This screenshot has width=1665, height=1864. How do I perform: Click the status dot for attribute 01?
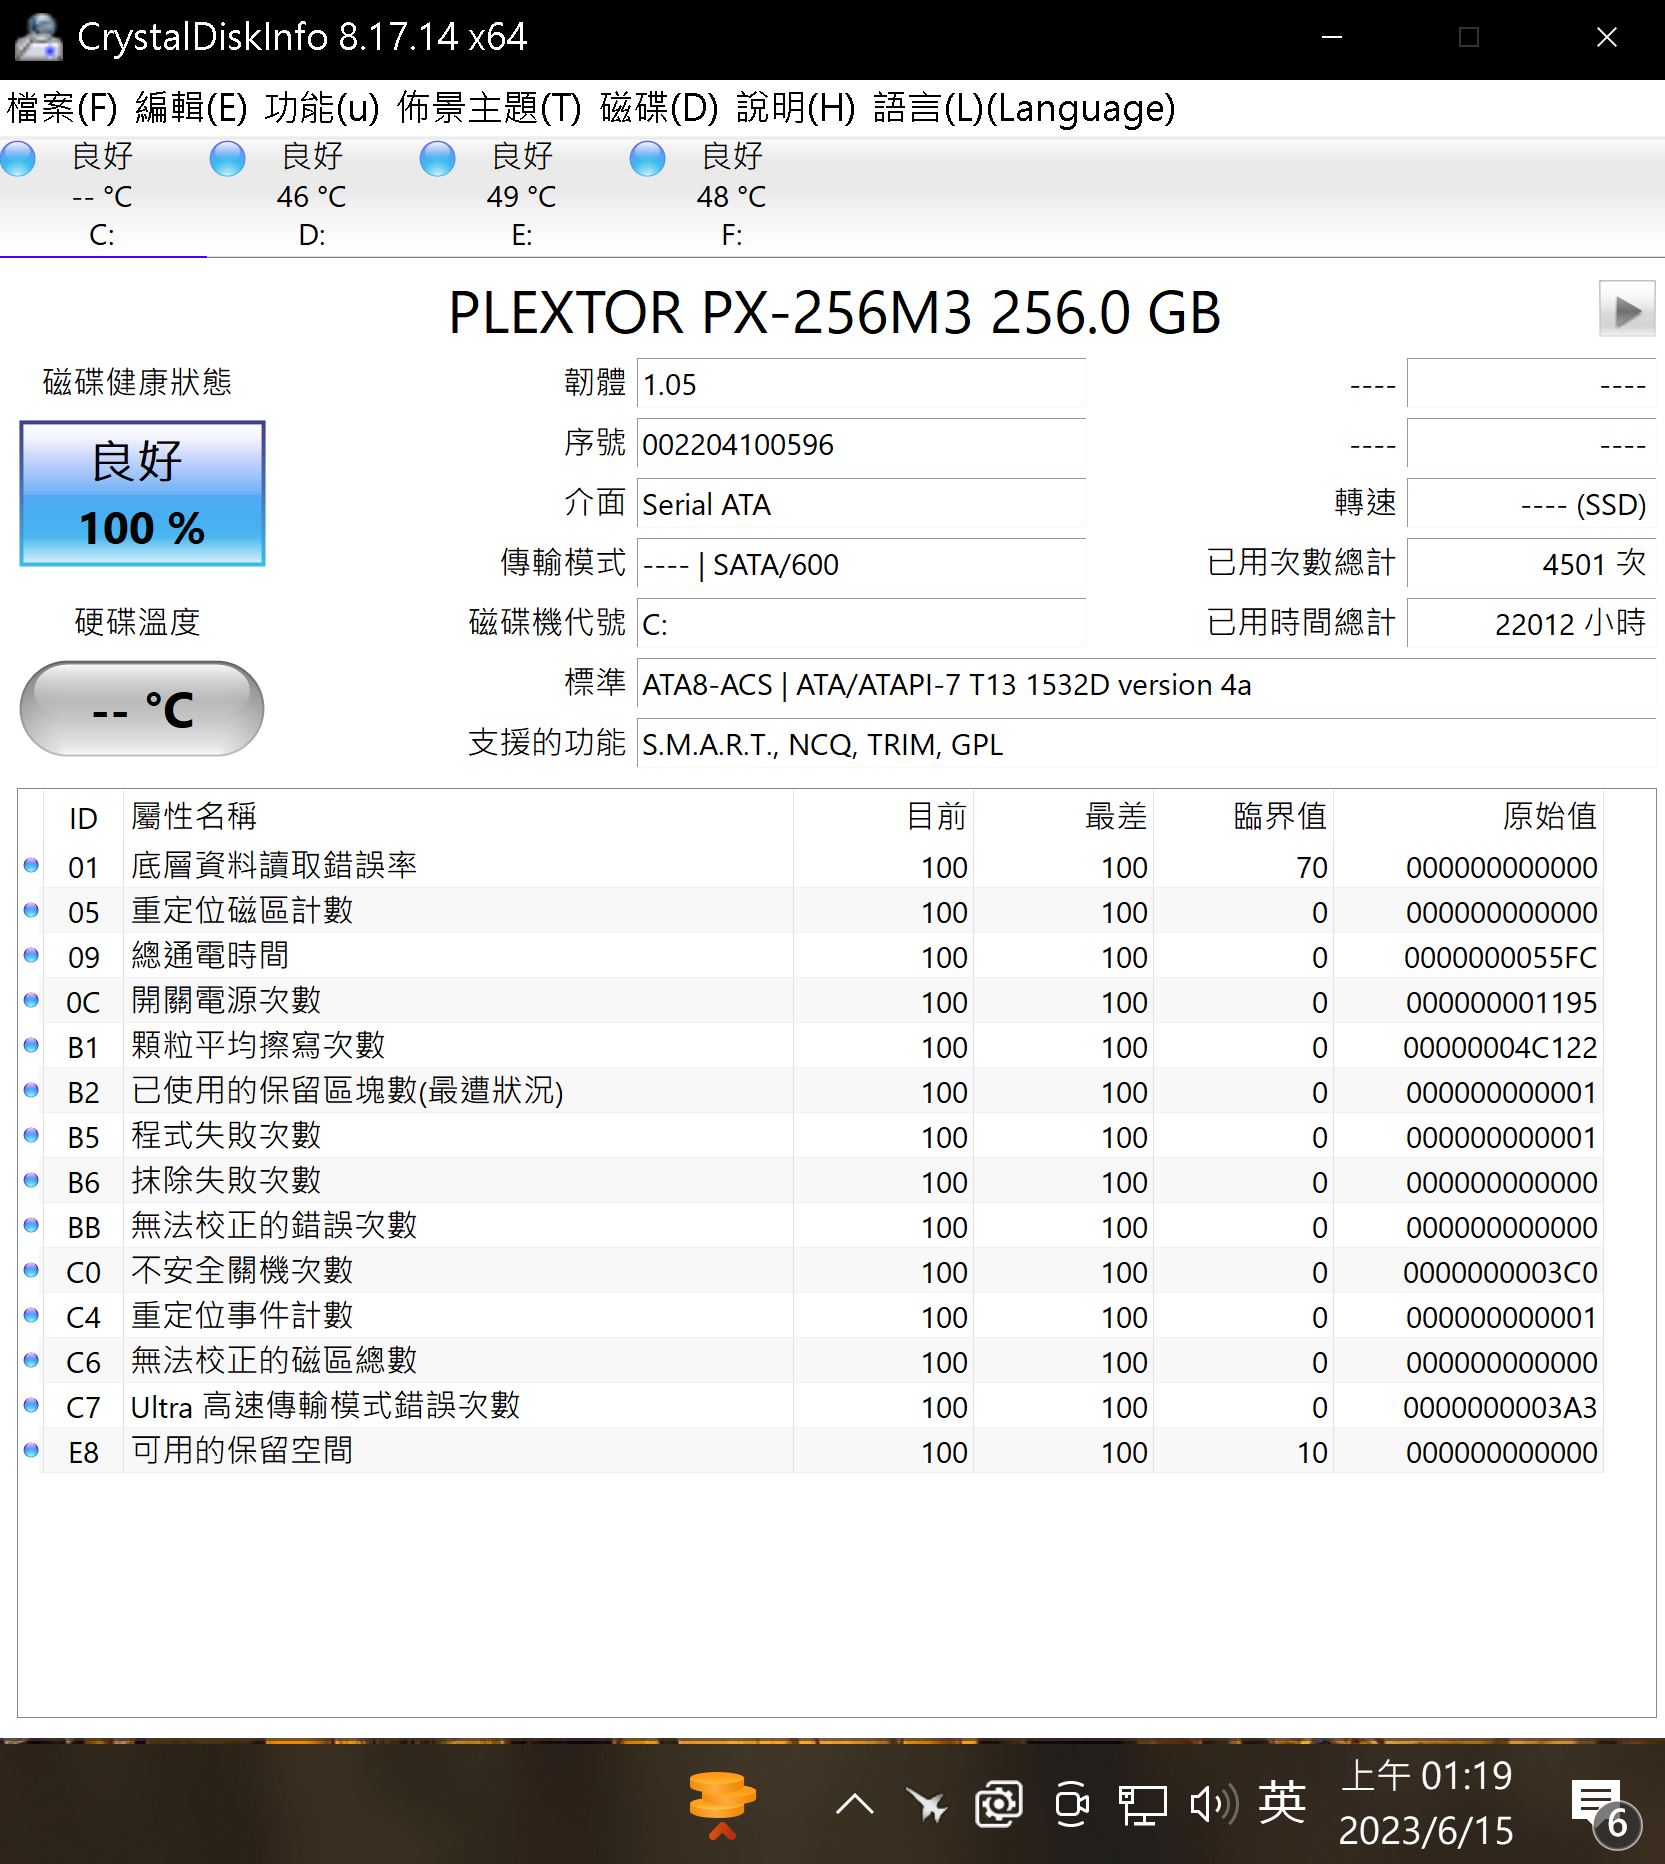pos(31,865)
